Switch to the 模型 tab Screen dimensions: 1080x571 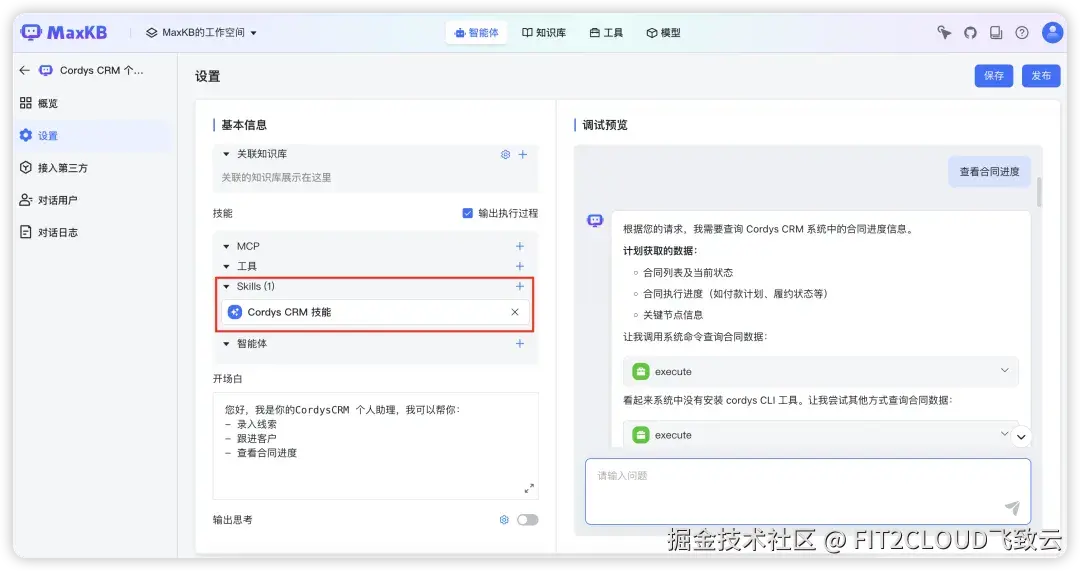coord(663,32)
